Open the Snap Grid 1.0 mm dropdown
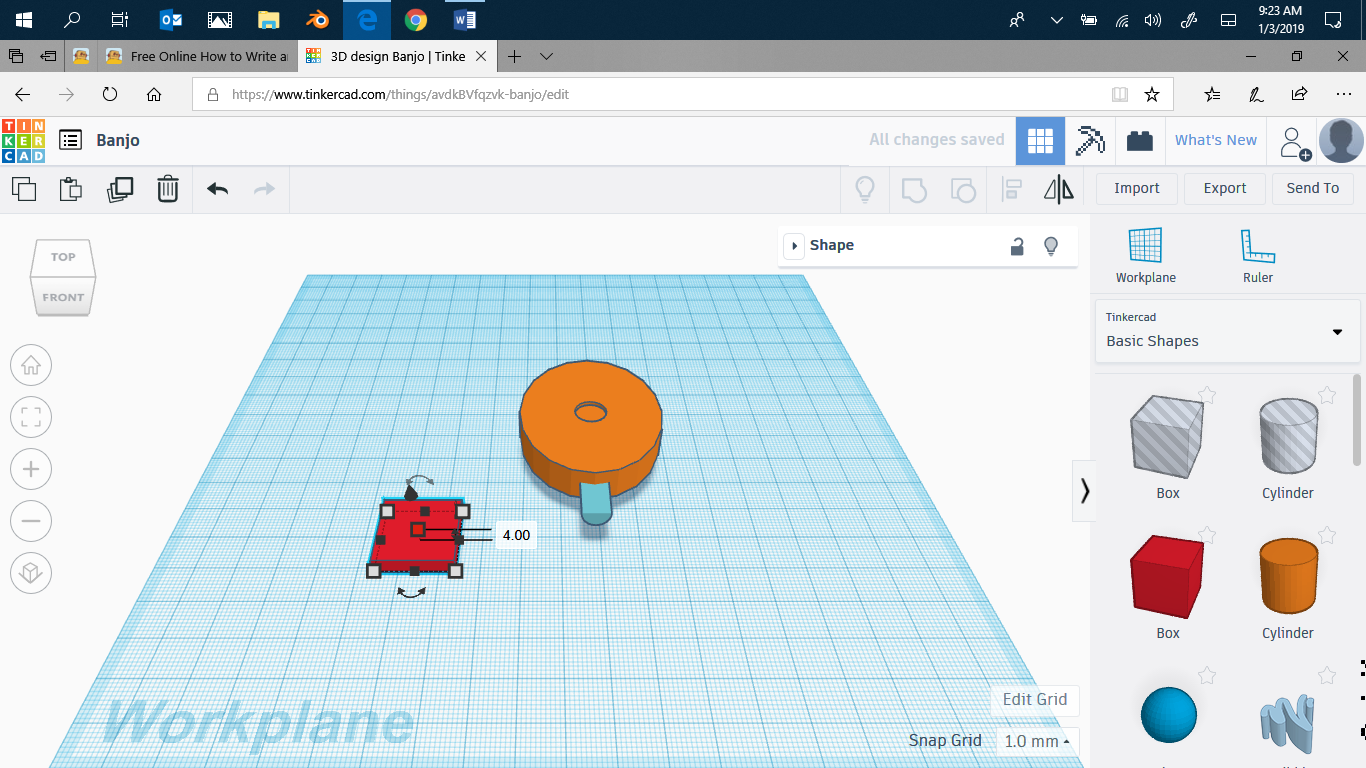 click(x=1037, y=741)
